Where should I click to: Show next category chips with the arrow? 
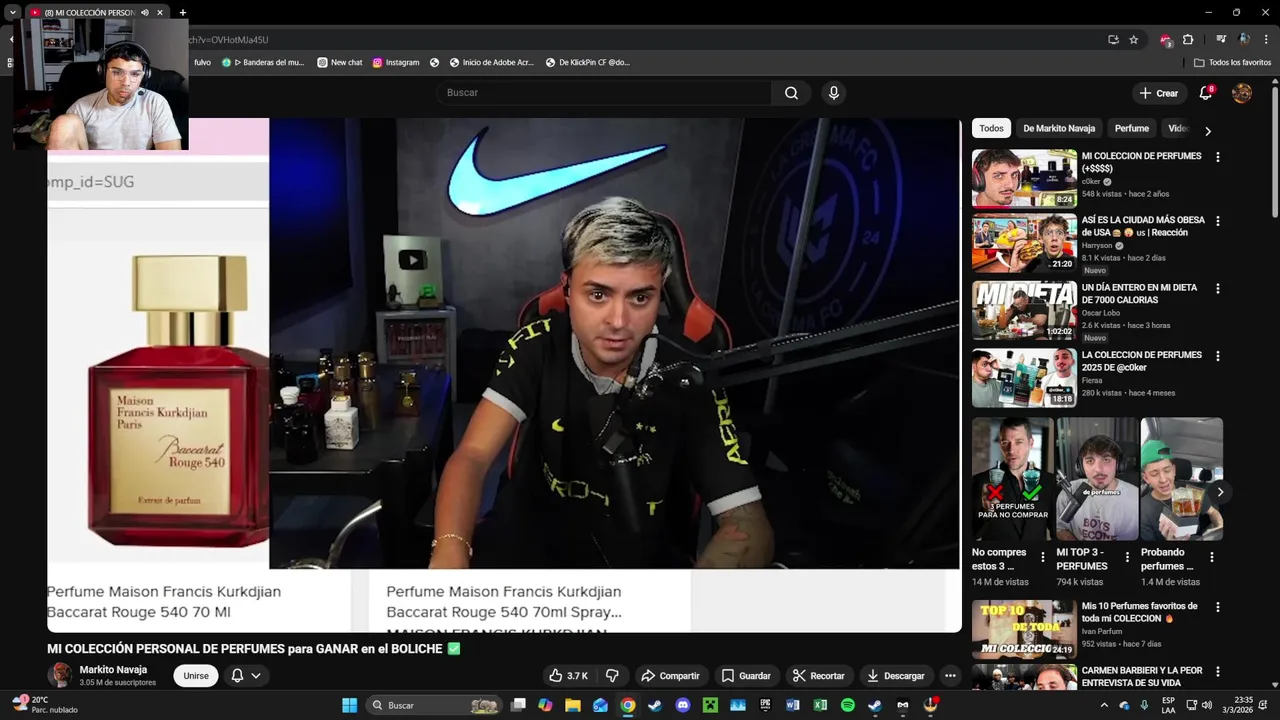click(1207, 131)
